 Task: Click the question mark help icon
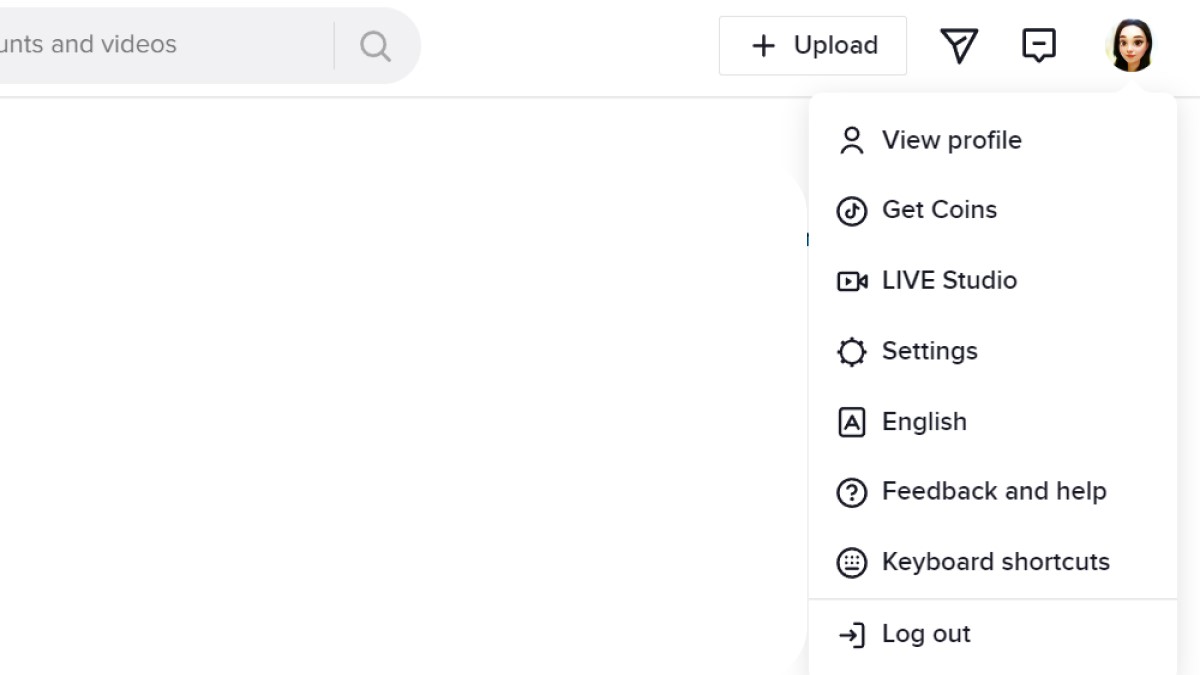click(x=851, y=493)
